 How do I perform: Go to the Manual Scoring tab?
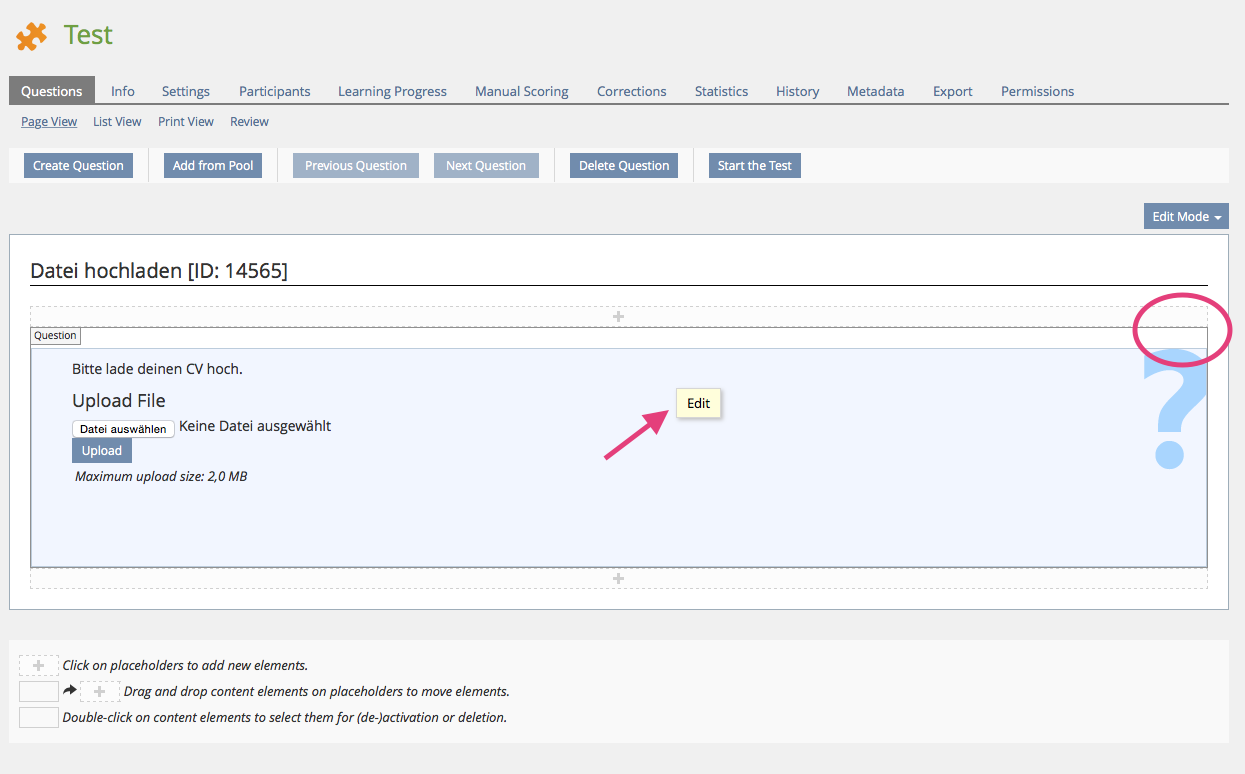521,91
